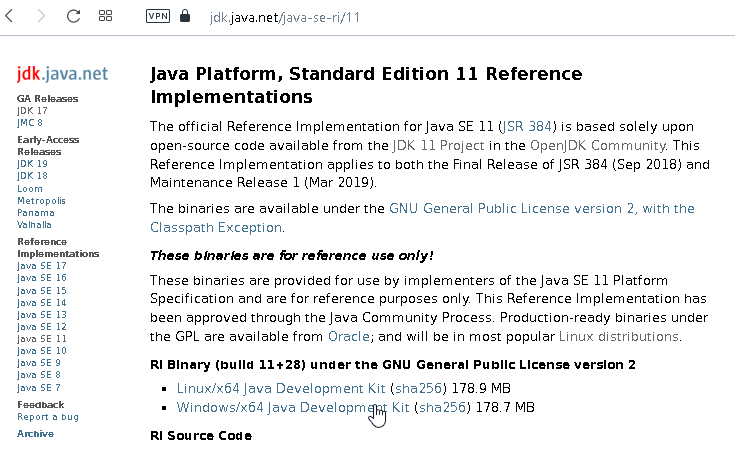Select Java SE 17 reference implementation
The image size is (735, 452).
pos(42,266)
